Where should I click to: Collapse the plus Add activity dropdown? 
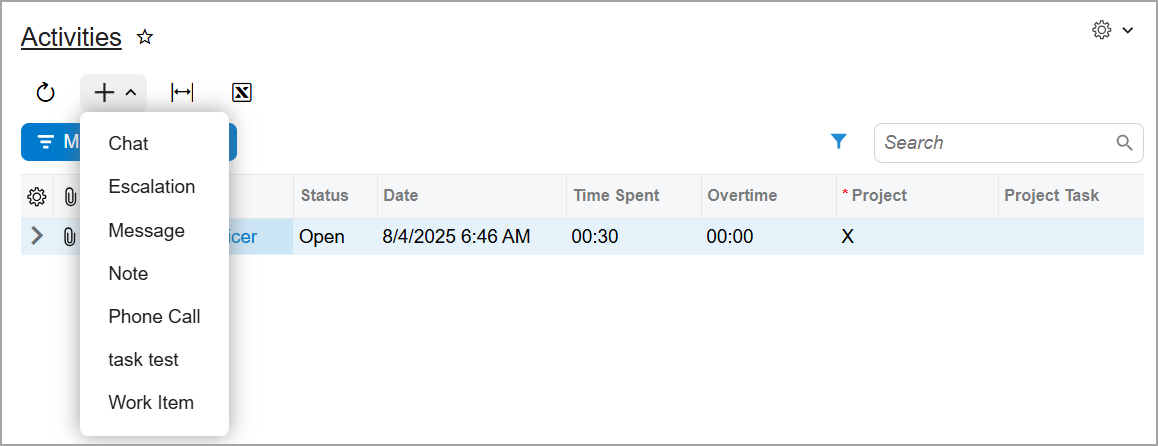(114, 93)
